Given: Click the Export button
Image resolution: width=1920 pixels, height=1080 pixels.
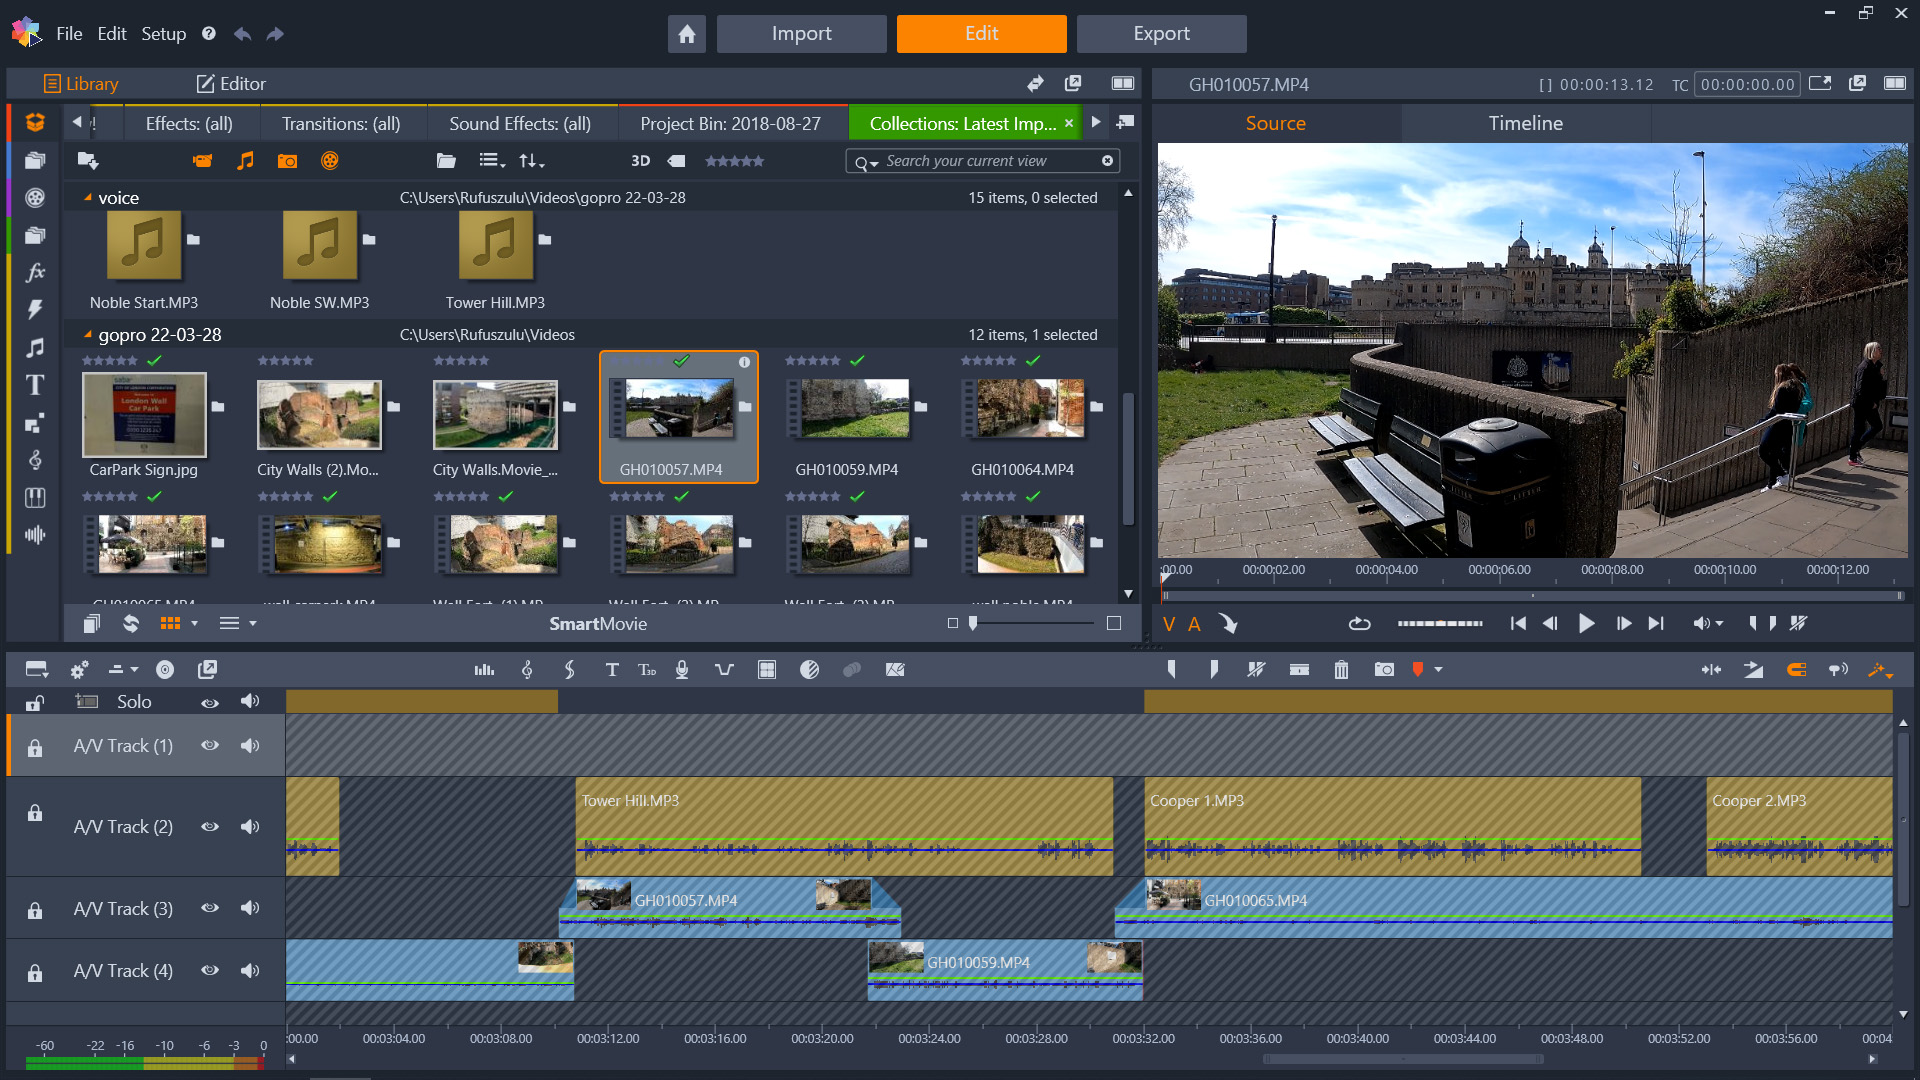Looking at the screenshot, I should coord(1161,34).
